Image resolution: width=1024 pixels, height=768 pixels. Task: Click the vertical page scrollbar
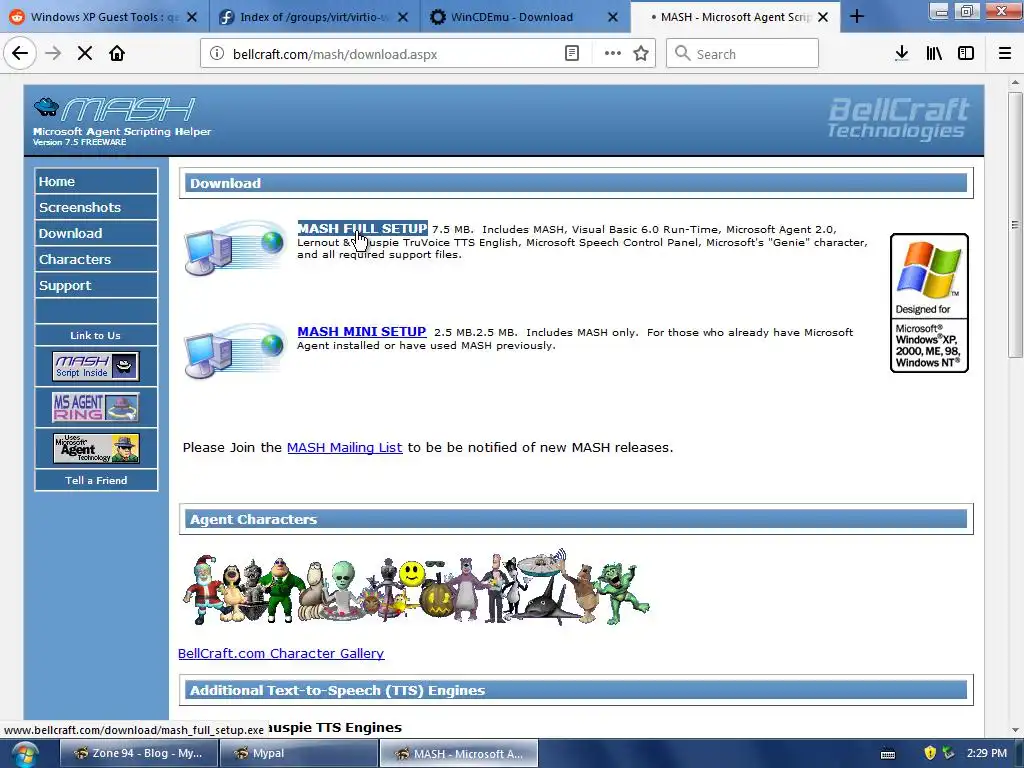click(1015, 225)
